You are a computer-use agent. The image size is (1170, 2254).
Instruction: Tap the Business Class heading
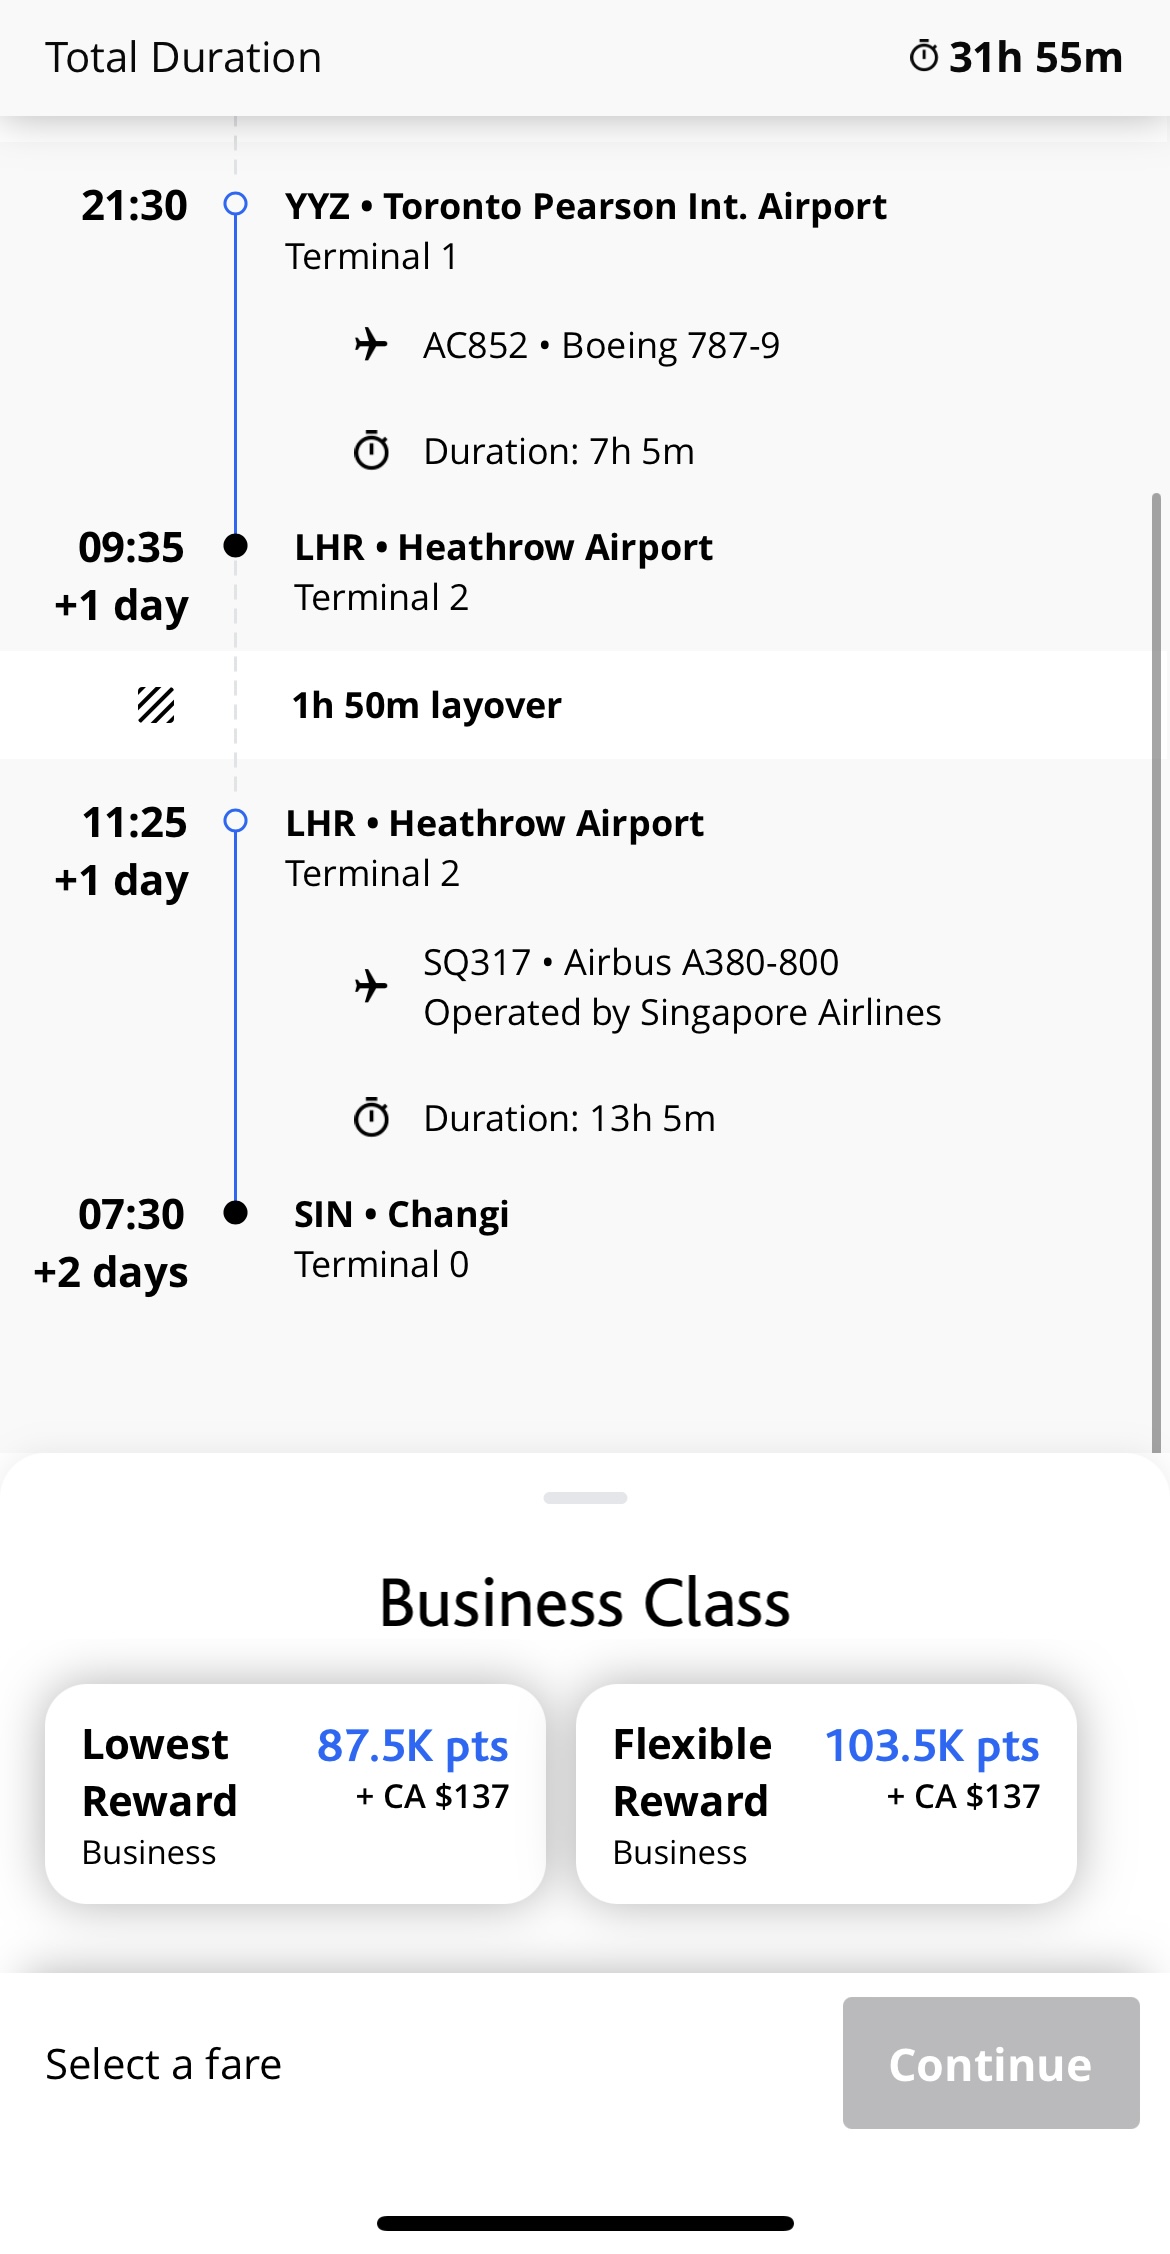click(x=585, y=1603)
